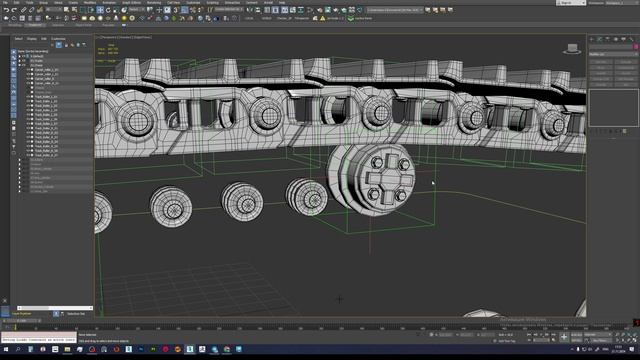Open the Display menu in scene explorer
The height and width of the screenshot is (360, 640).
click(32, 39)
